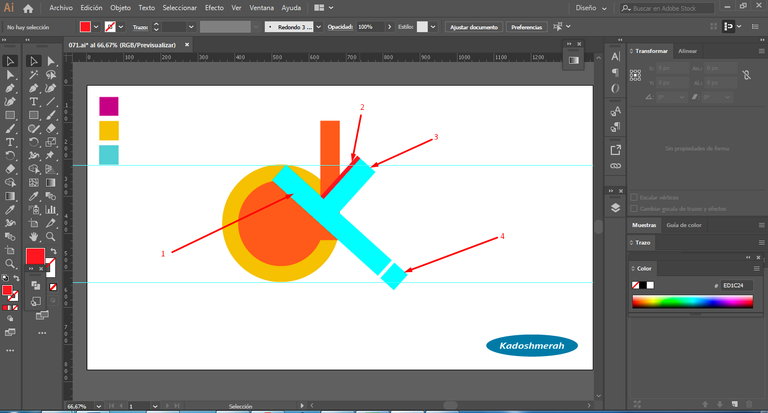Open the Color panel options menu
This screenshot has height=413, width=768.
756,268
